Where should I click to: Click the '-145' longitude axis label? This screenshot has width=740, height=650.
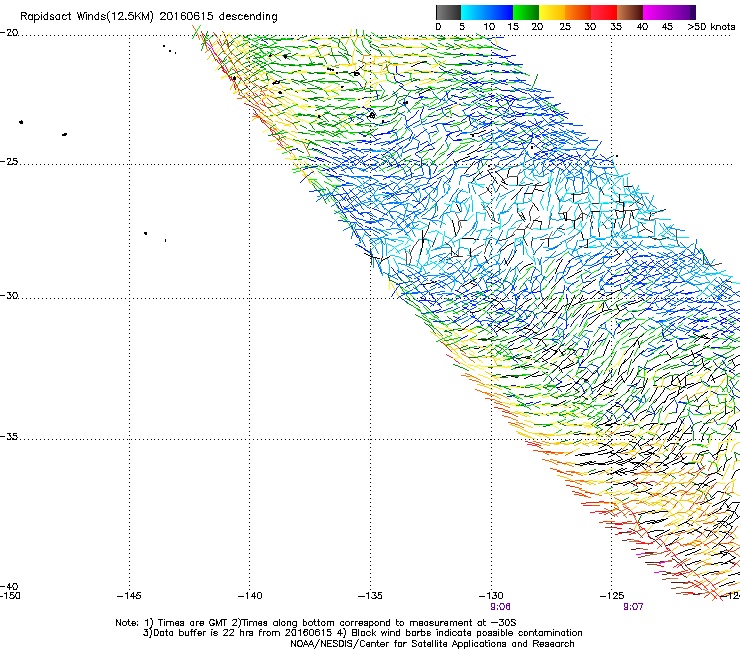[x=129, y=596]
